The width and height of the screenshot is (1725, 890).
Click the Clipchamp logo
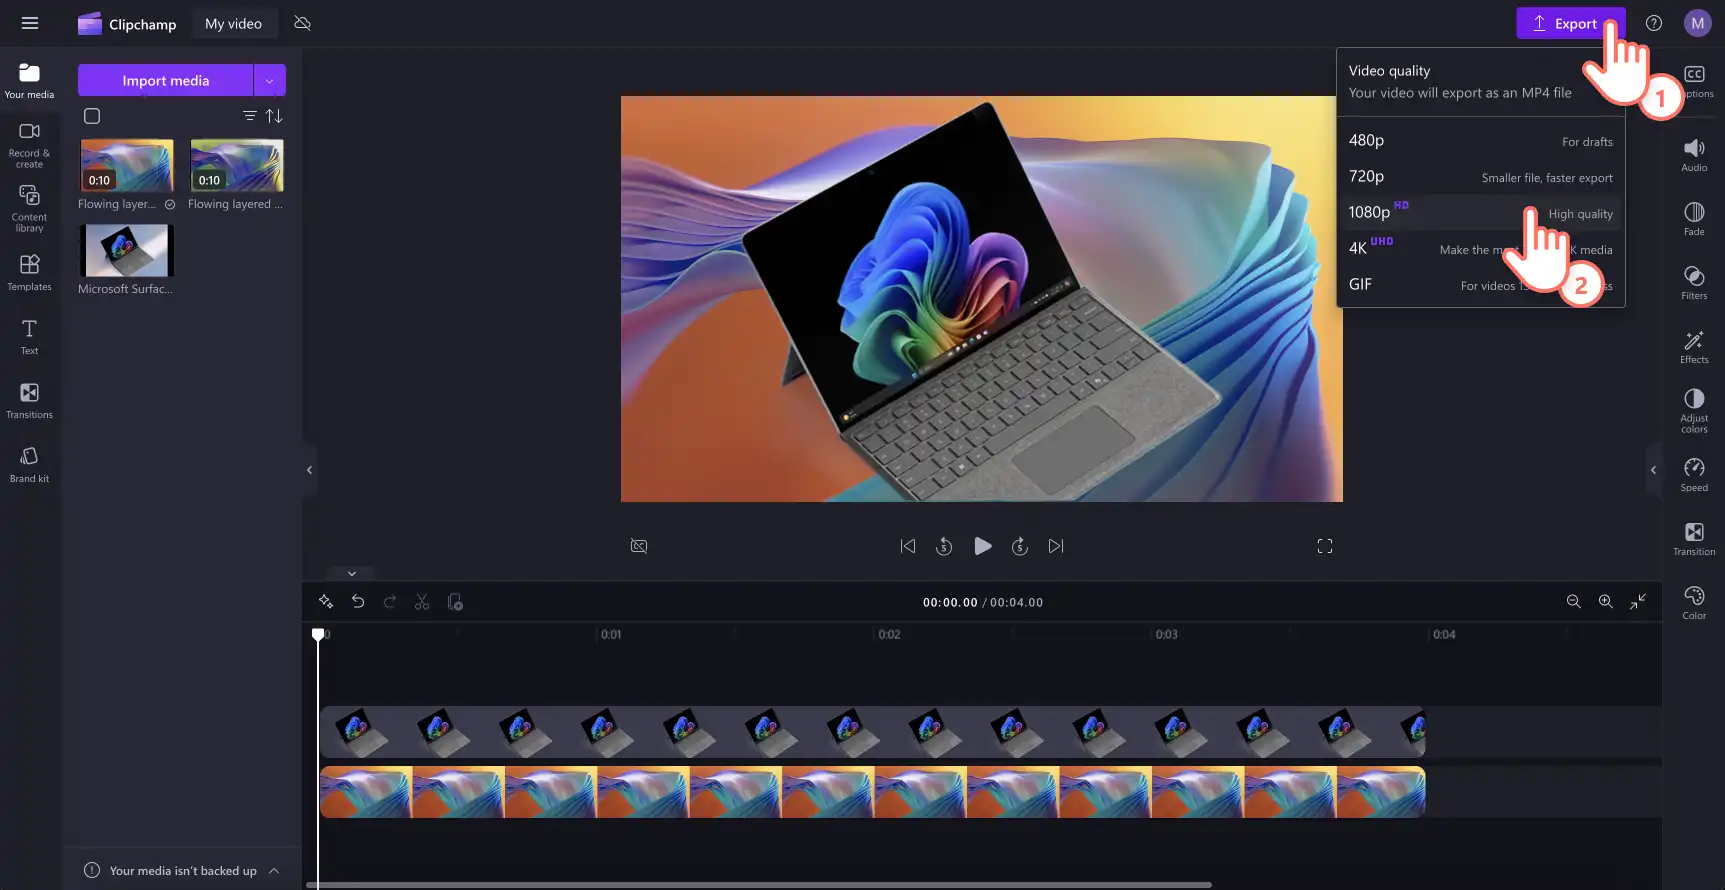click(x=127, y=23)
